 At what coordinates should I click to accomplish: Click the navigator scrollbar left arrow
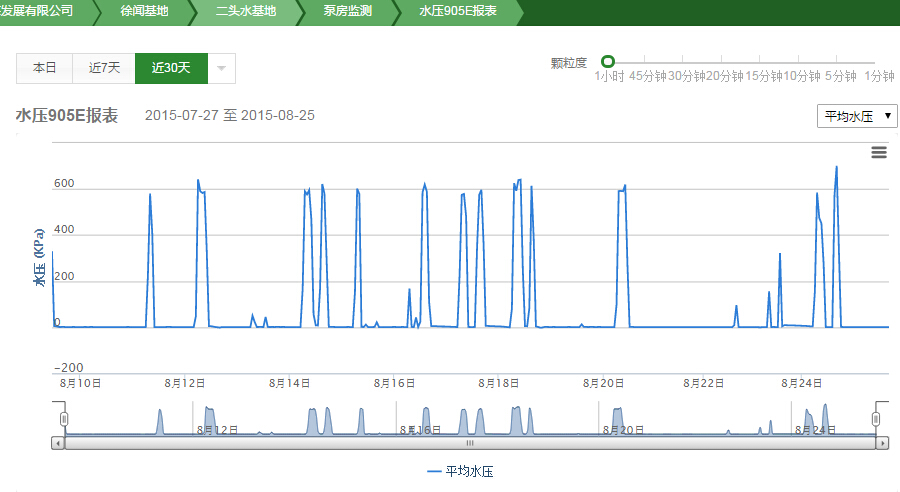(x=58, y=442)
